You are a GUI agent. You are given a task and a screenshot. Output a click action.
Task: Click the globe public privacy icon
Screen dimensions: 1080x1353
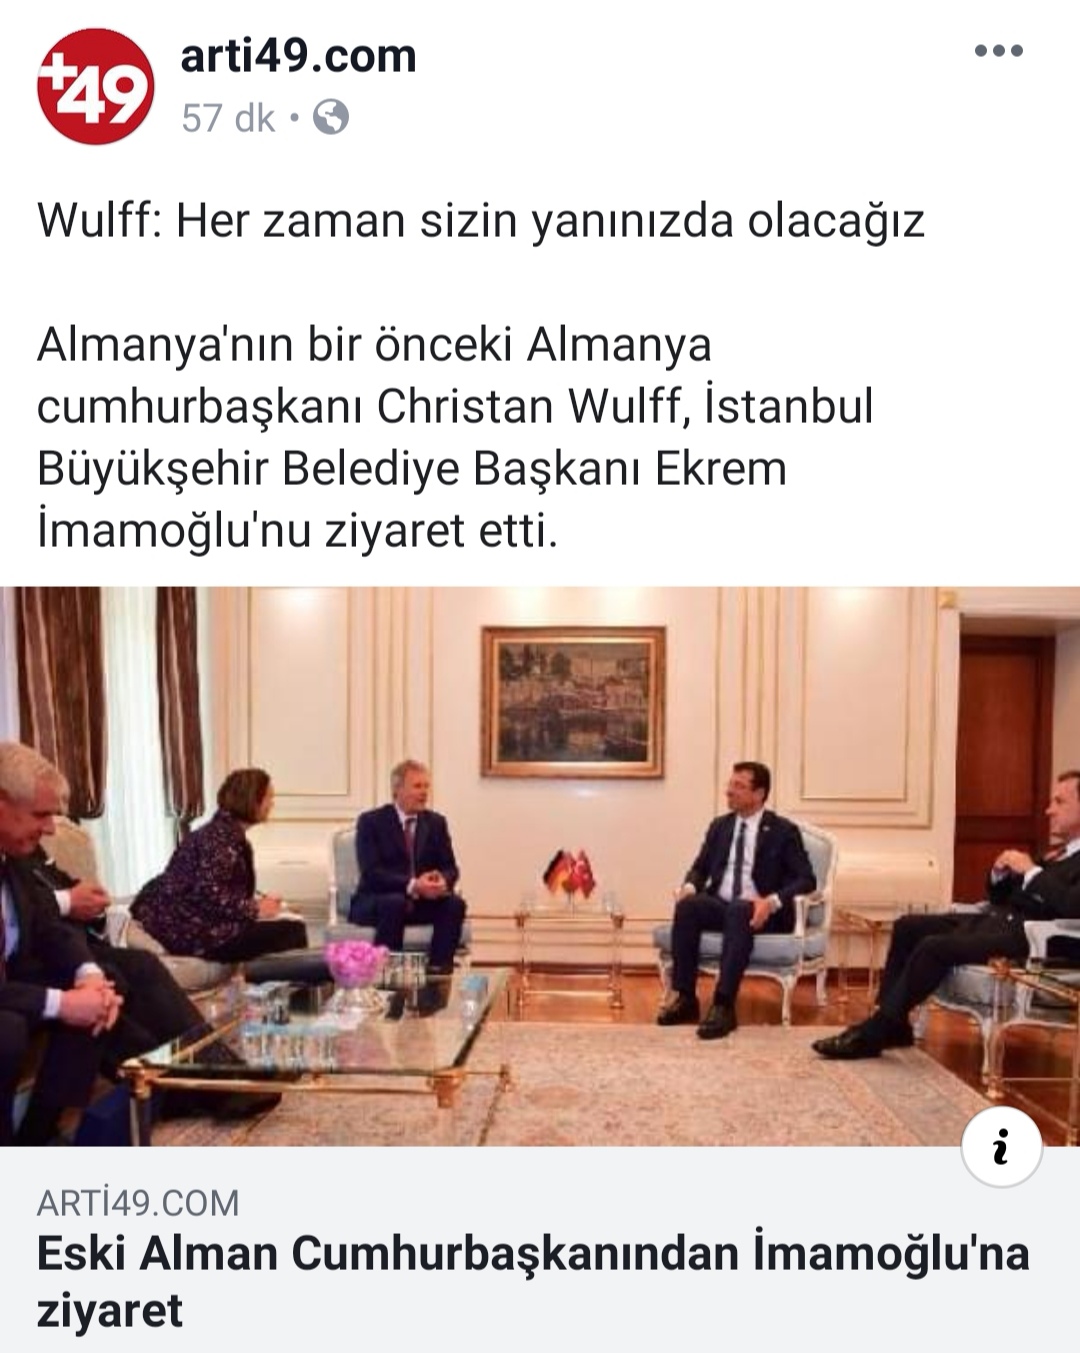click(x=331, y=118)
